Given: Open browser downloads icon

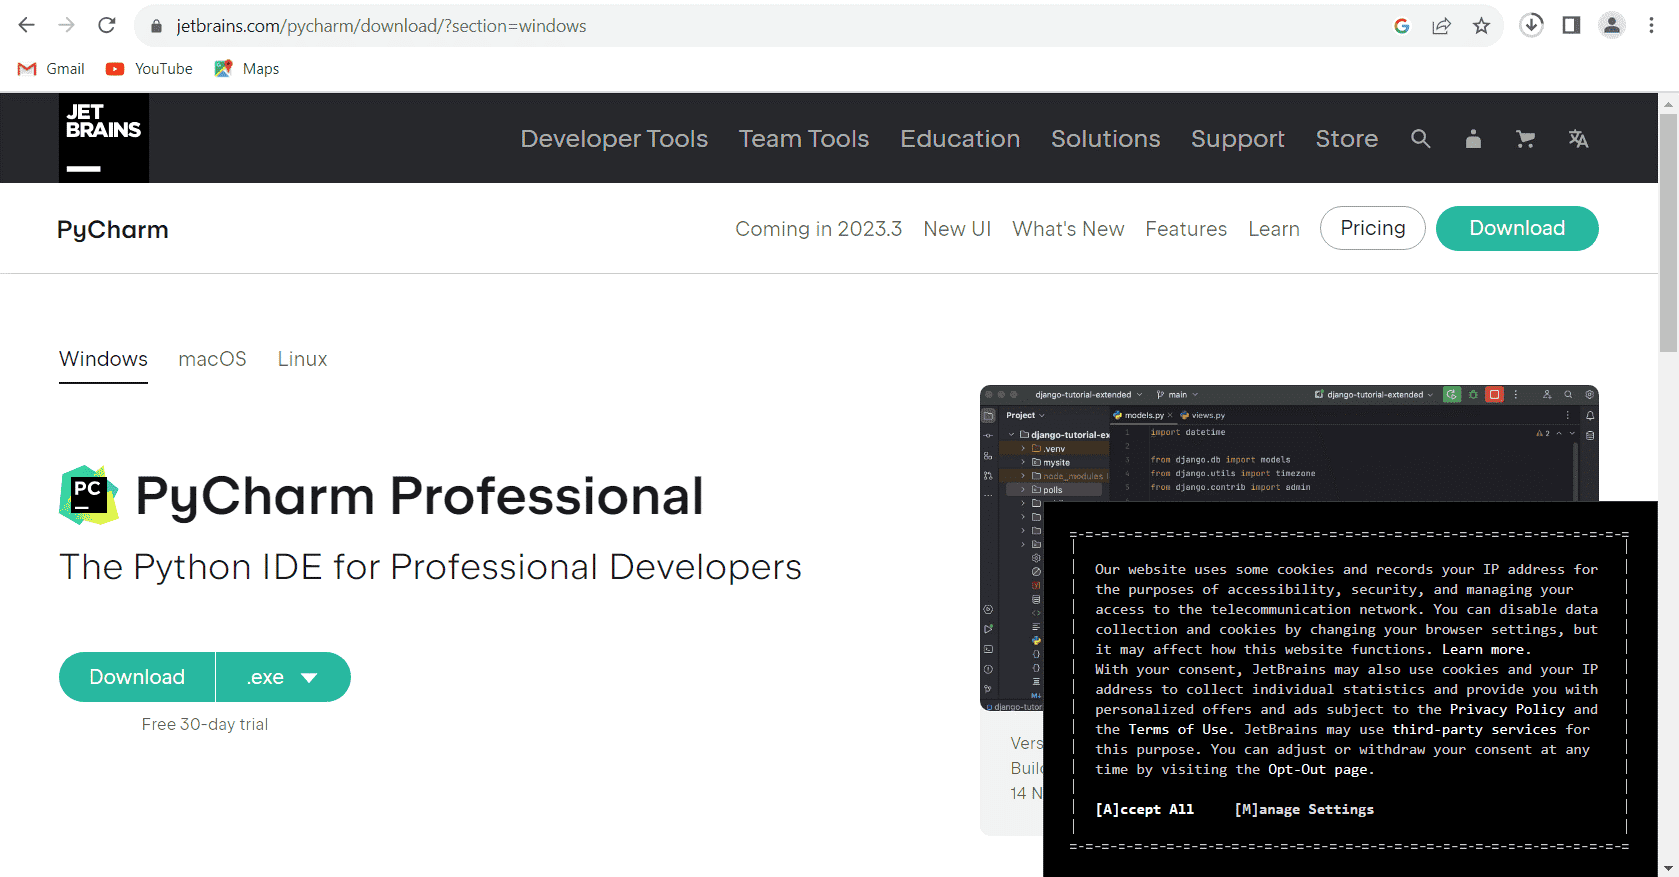Looking at the screenshot, I should click(x=1531, y=25).
